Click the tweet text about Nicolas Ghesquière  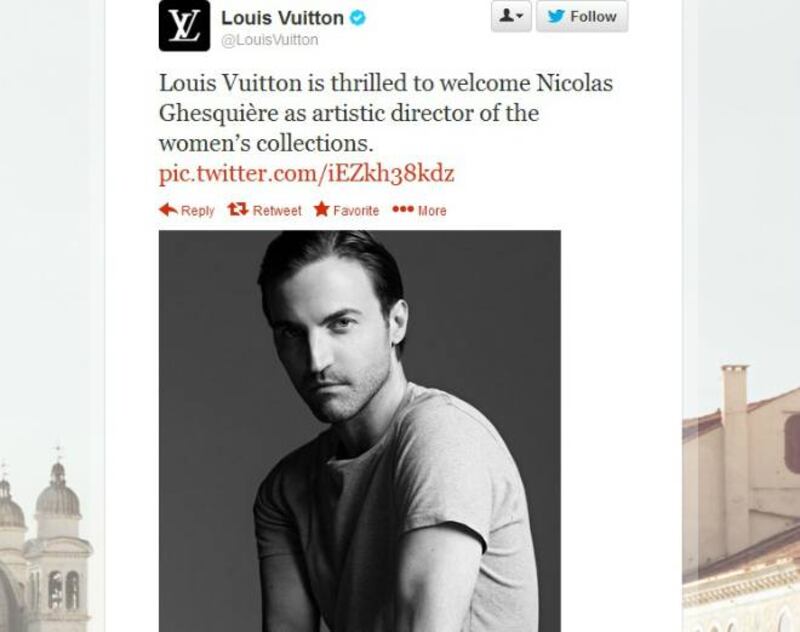pos(386,113)
